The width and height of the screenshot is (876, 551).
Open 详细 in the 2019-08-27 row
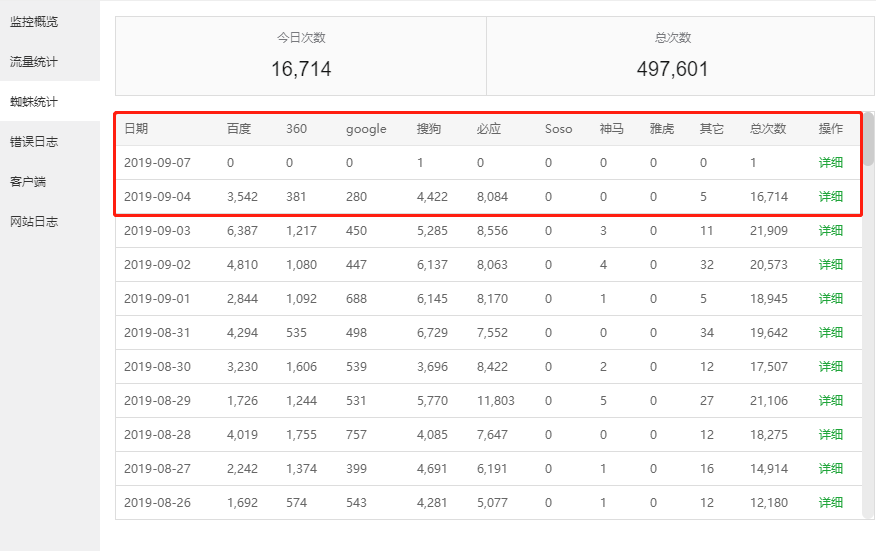831,469
